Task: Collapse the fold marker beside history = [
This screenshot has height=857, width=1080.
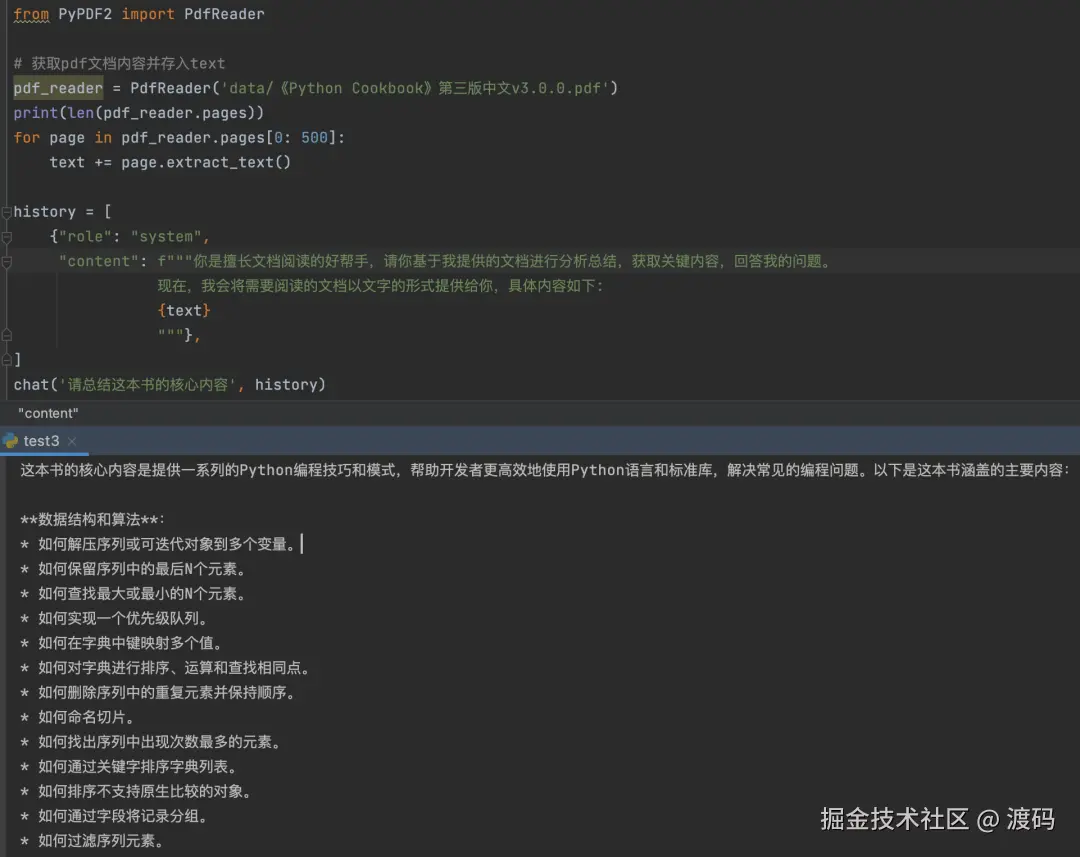Action: [x=6, y=212]
